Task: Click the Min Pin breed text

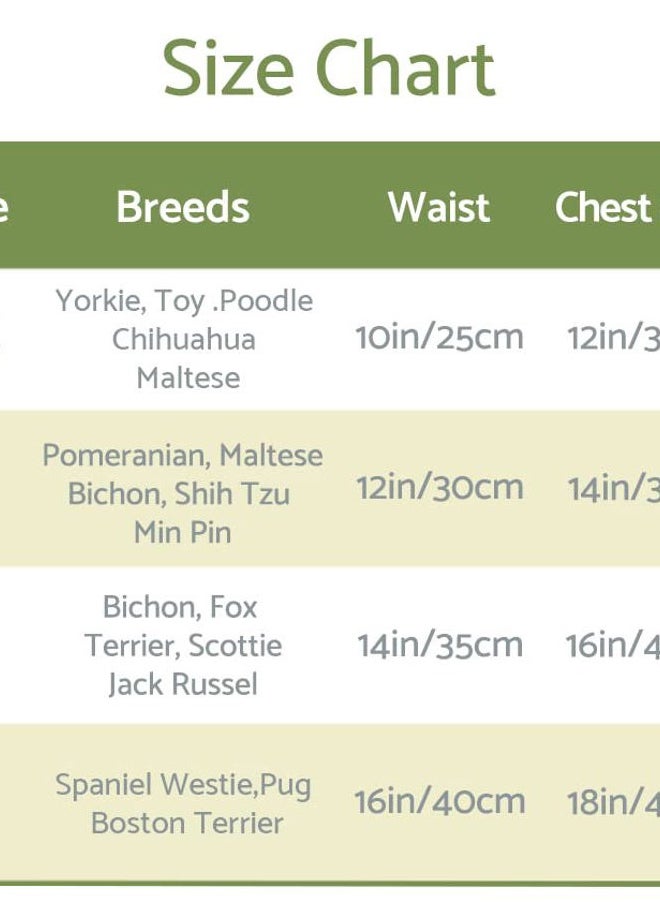Action: pos(183,532)
